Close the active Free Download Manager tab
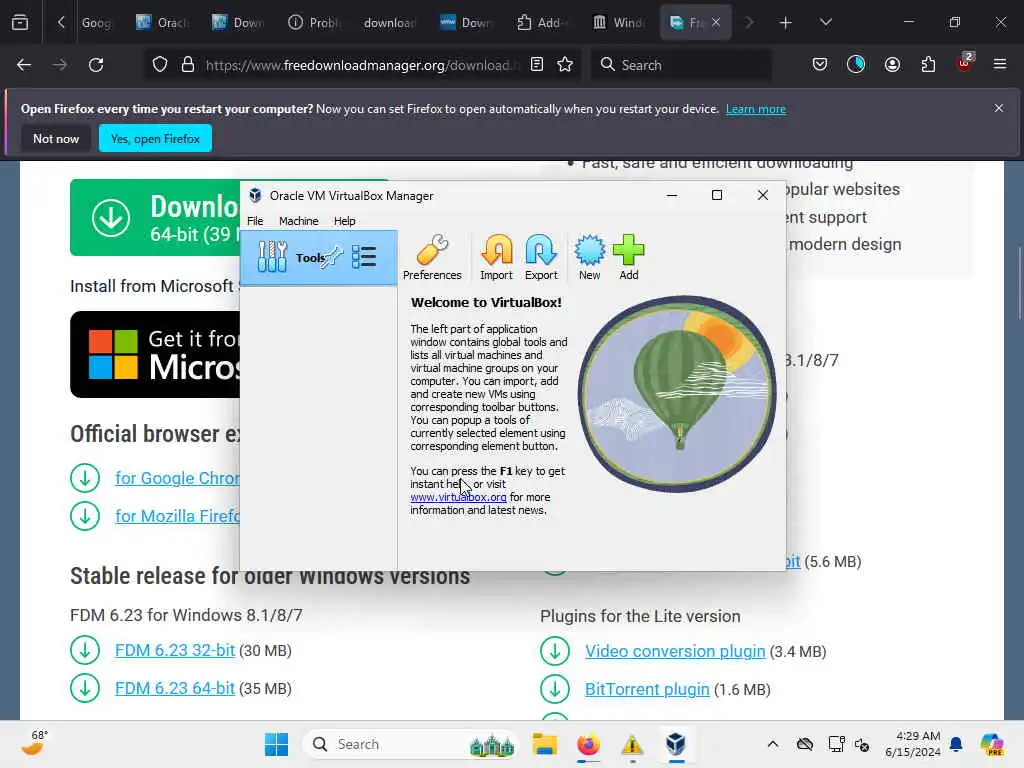 716,23
